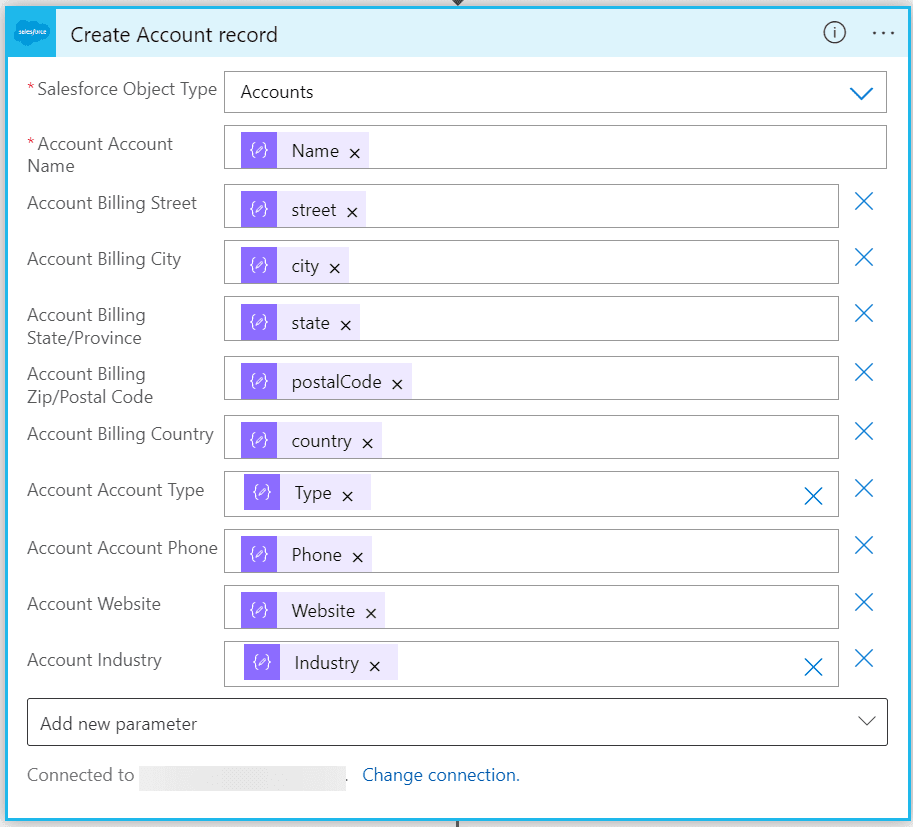
Task: Click inside the Account Account Name input field
Action: [x=555, y=147]
